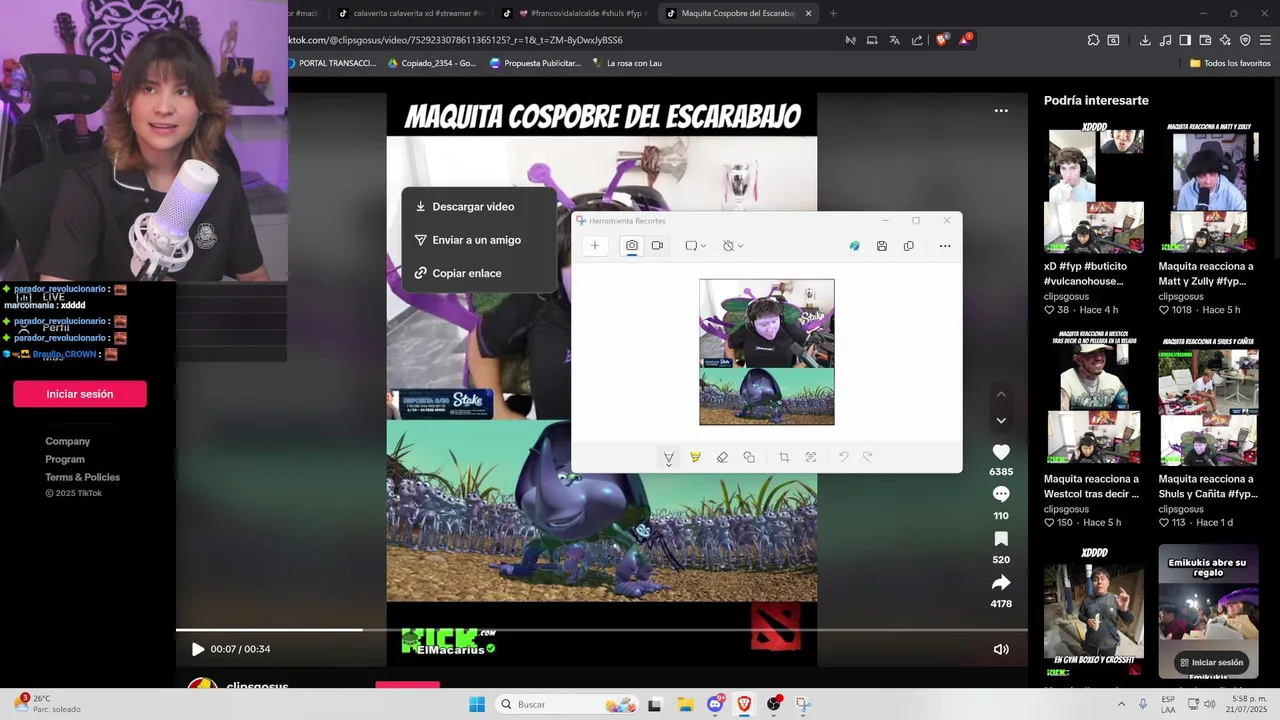Open xD #fyp #buticito recommended video thumbnail
Image resolution: width=1280 pixels, height=720 pixels.
click(x=1094, y=187)
